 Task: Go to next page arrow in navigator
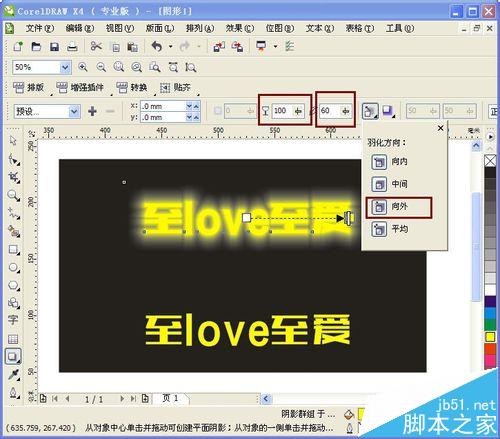click(x=122, y=398)
